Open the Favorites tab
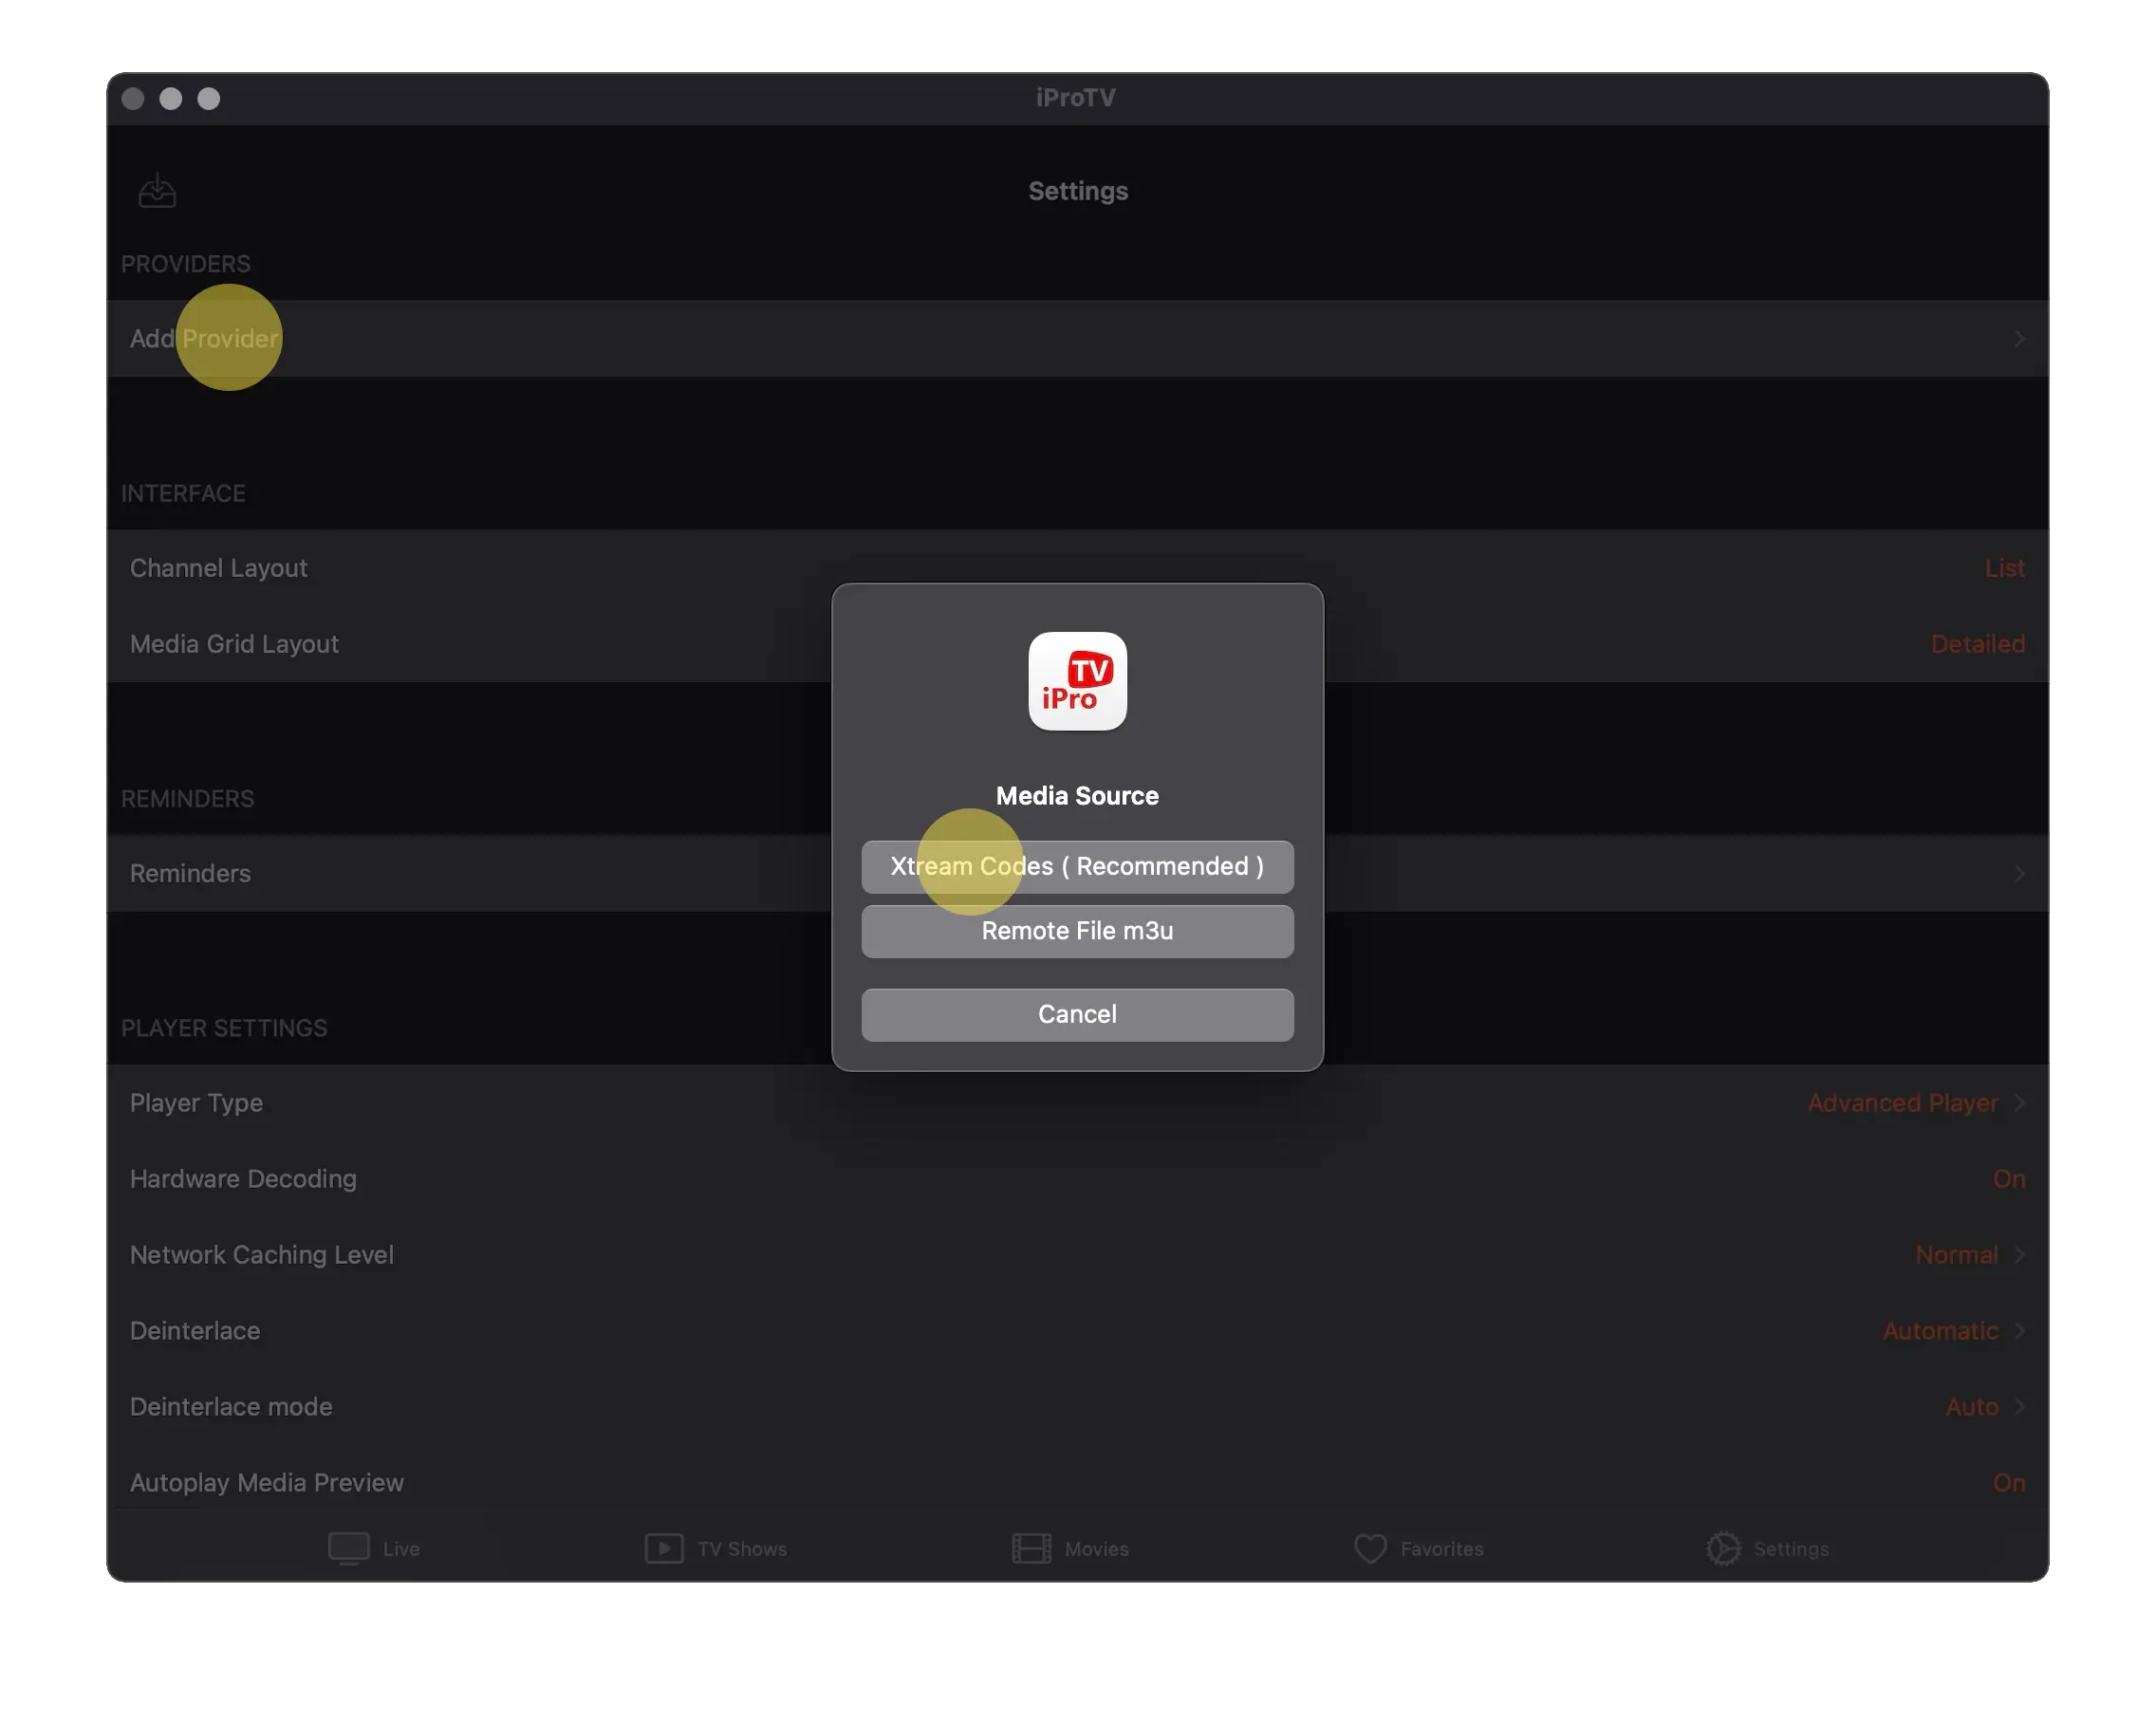Screen dimensions: 2156x1723 [x=1418, y=1548]
